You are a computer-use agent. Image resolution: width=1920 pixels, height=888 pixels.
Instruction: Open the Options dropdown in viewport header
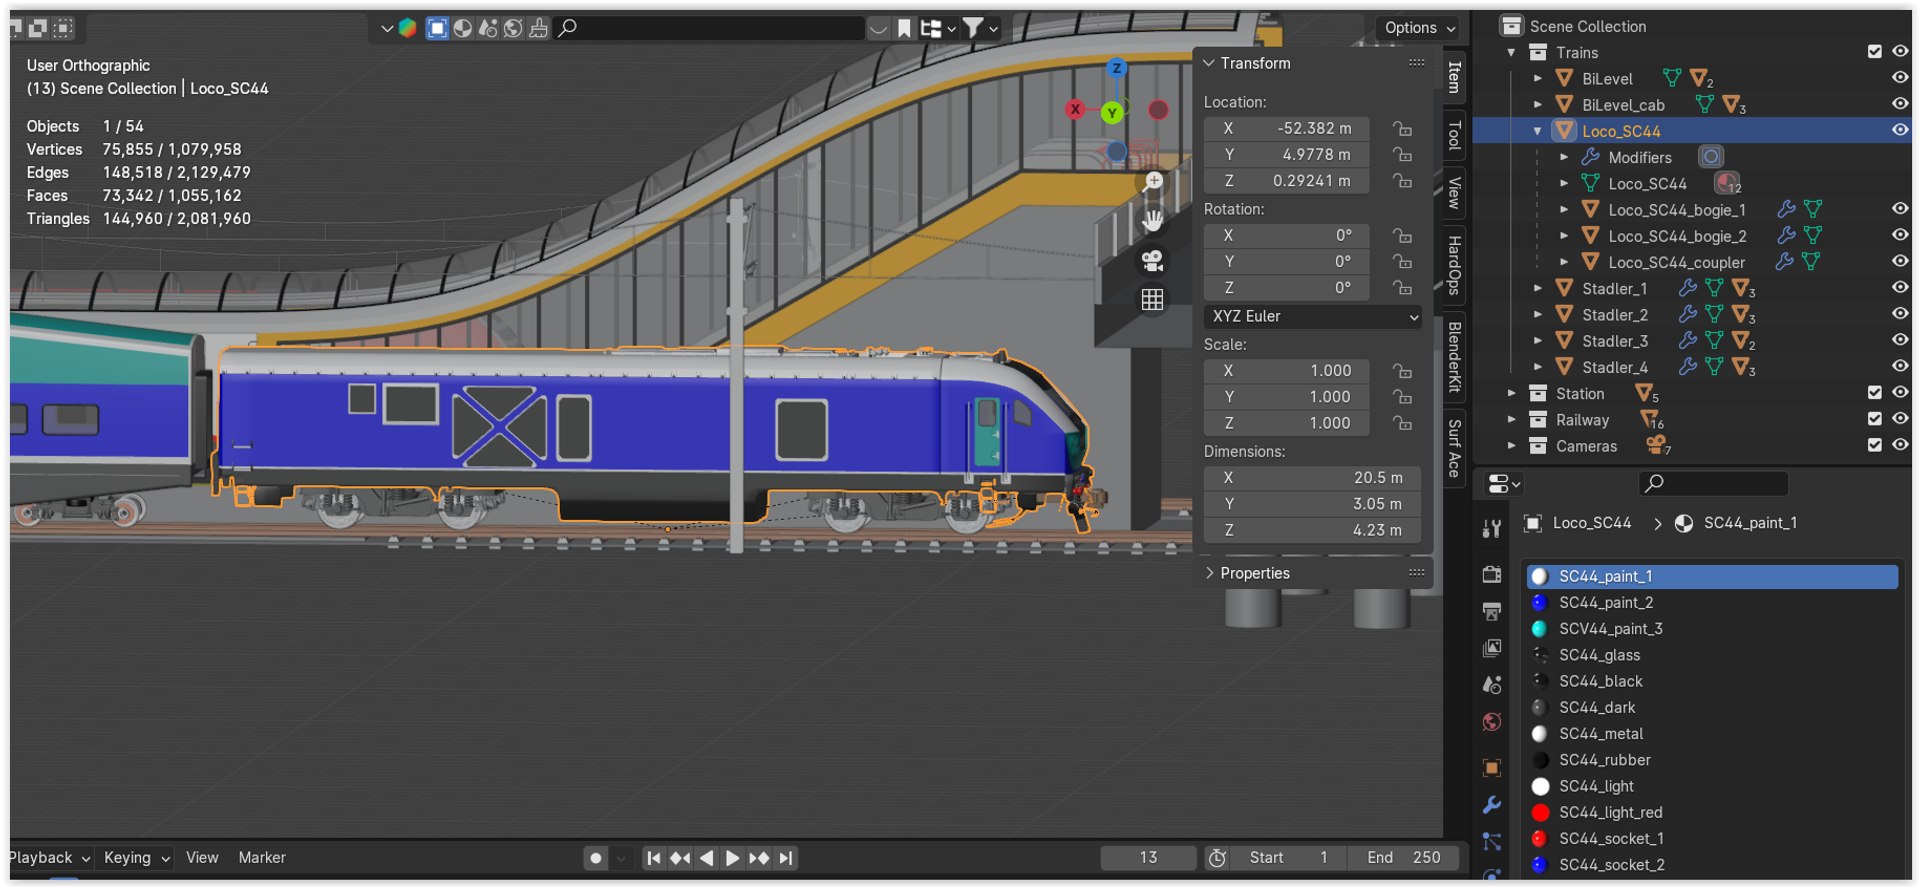tap(1419, 28)
